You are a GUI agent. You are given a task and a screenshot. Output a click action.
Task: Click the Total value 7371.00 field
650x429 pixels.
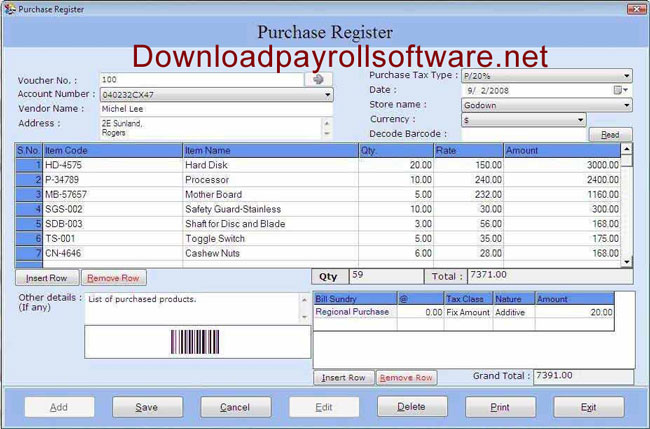coord(550,276)
